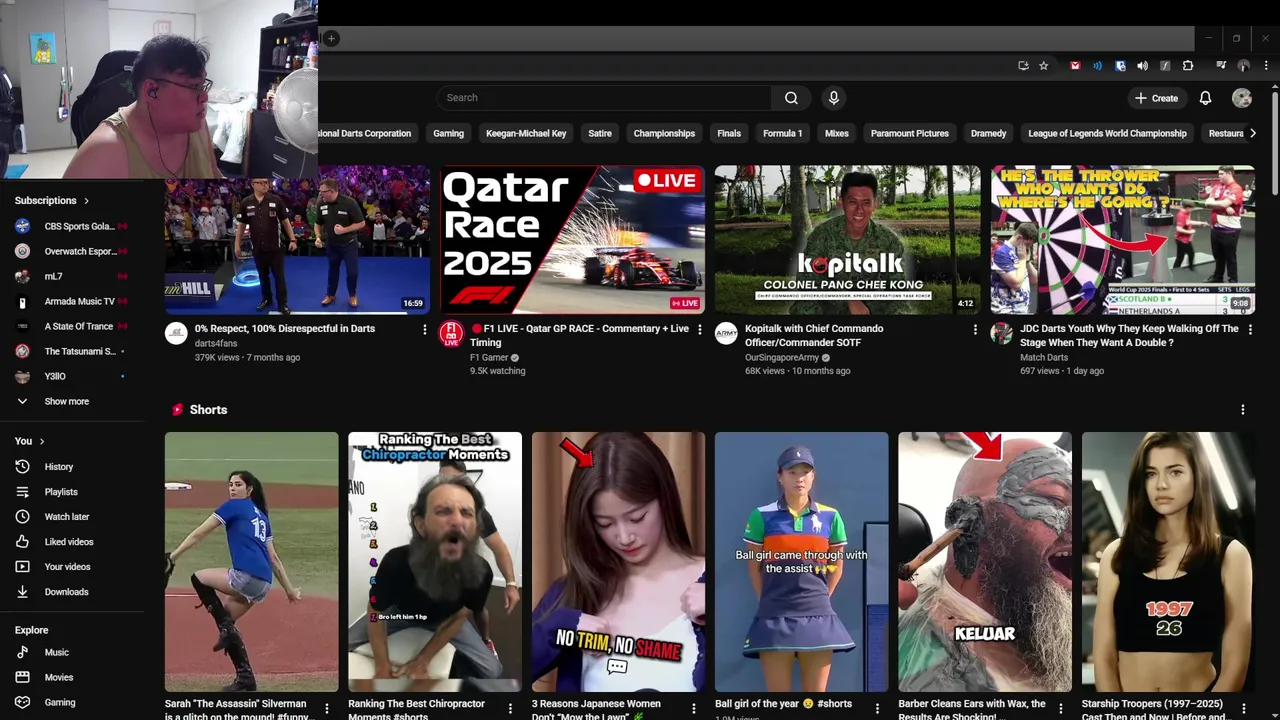Filter by Keegan-Michael Key chip
Viewport: 1280px width, 720px height.
point(526,133)
